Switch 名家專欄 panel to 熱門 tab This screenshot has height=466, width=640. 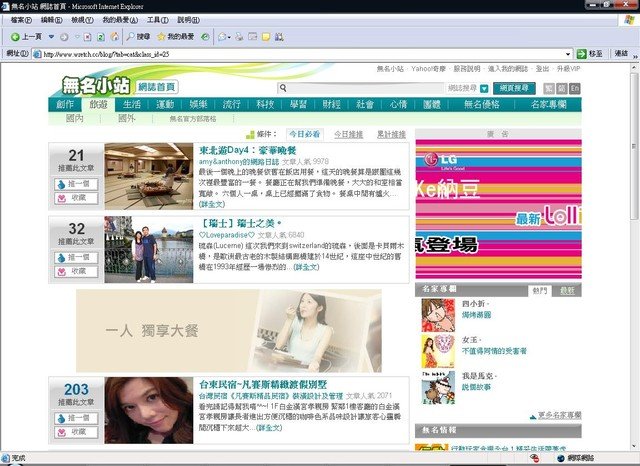tap(540, 291)
